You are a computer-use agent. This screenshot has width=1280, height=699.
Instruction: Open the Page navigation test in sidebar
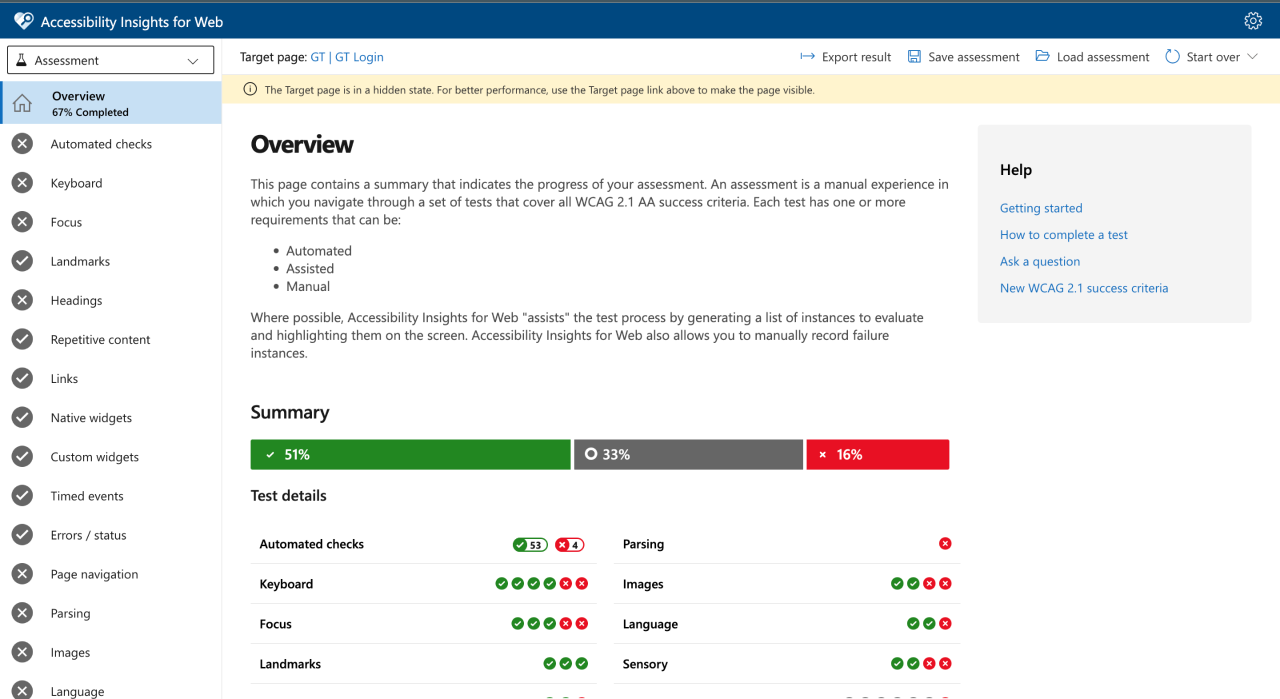point(111,574)
